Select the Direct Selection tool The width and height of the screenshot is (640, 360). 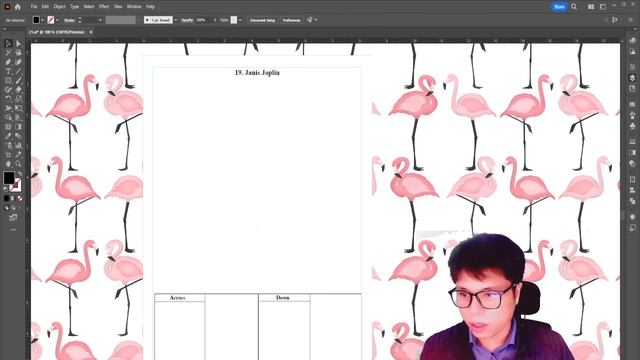click(18, 43)
